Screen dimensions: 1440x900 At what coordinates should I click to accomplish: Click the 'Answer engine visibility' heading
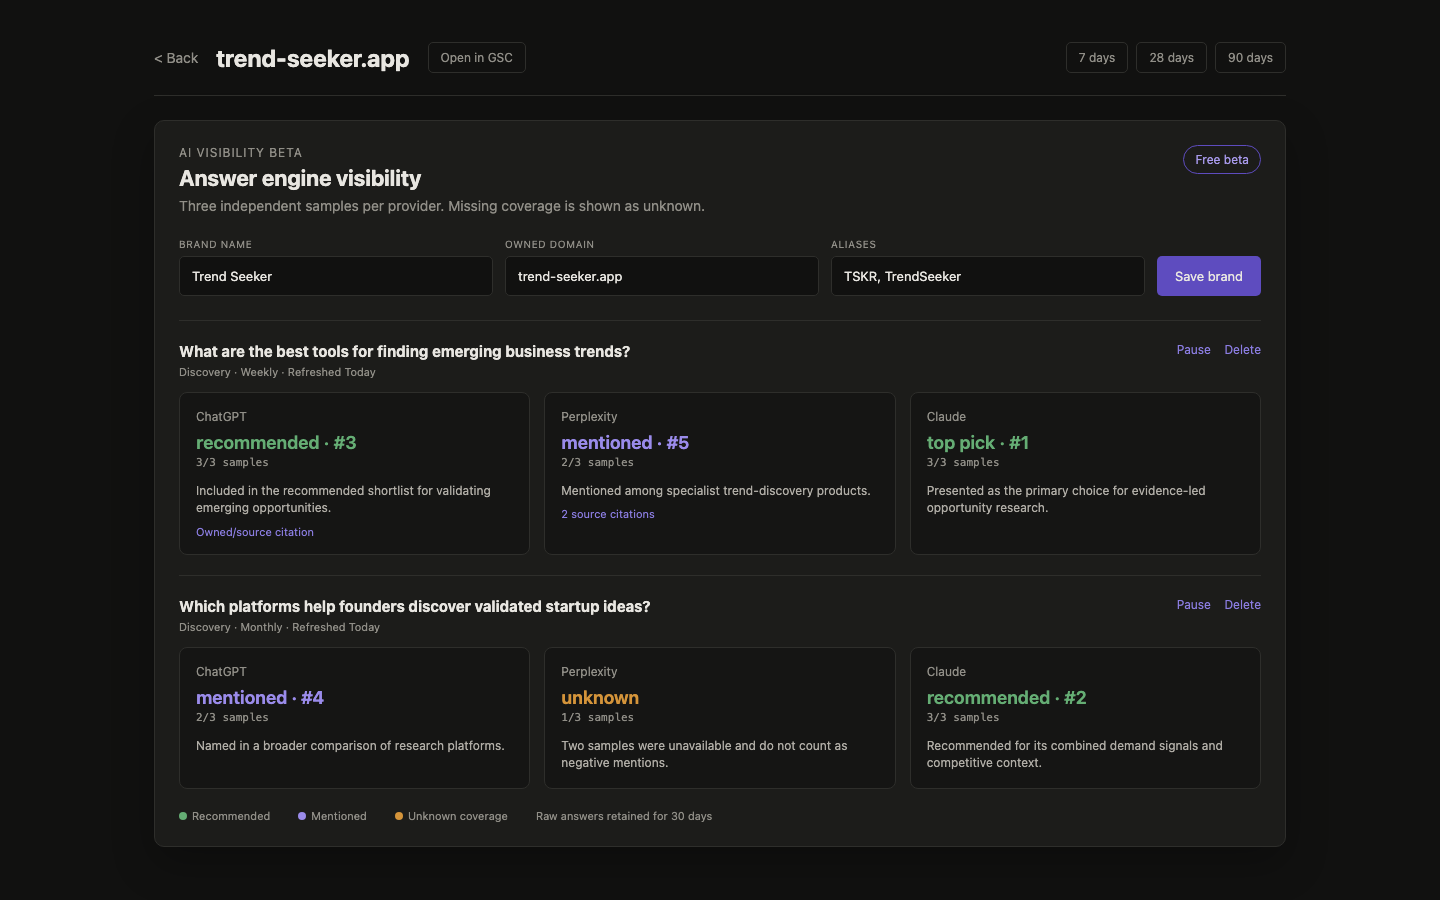300,179
